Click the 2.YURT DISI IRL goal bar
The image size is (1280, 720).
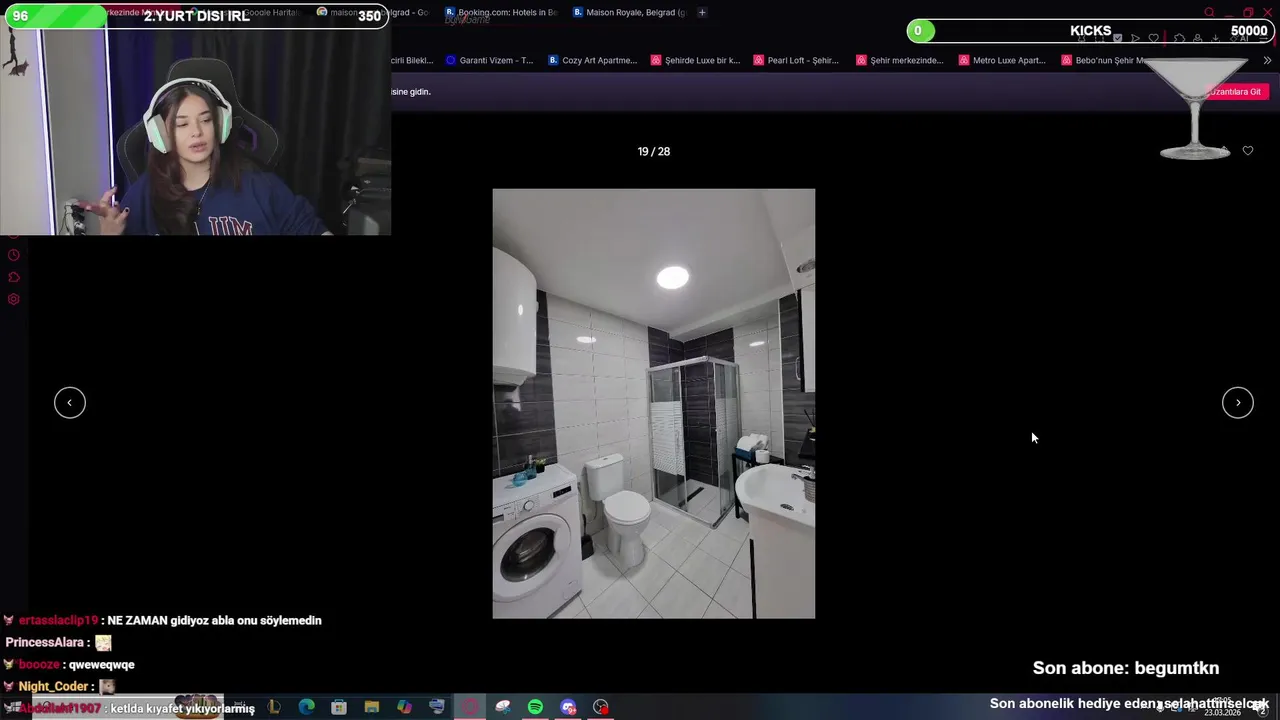(x=196, y=16)
